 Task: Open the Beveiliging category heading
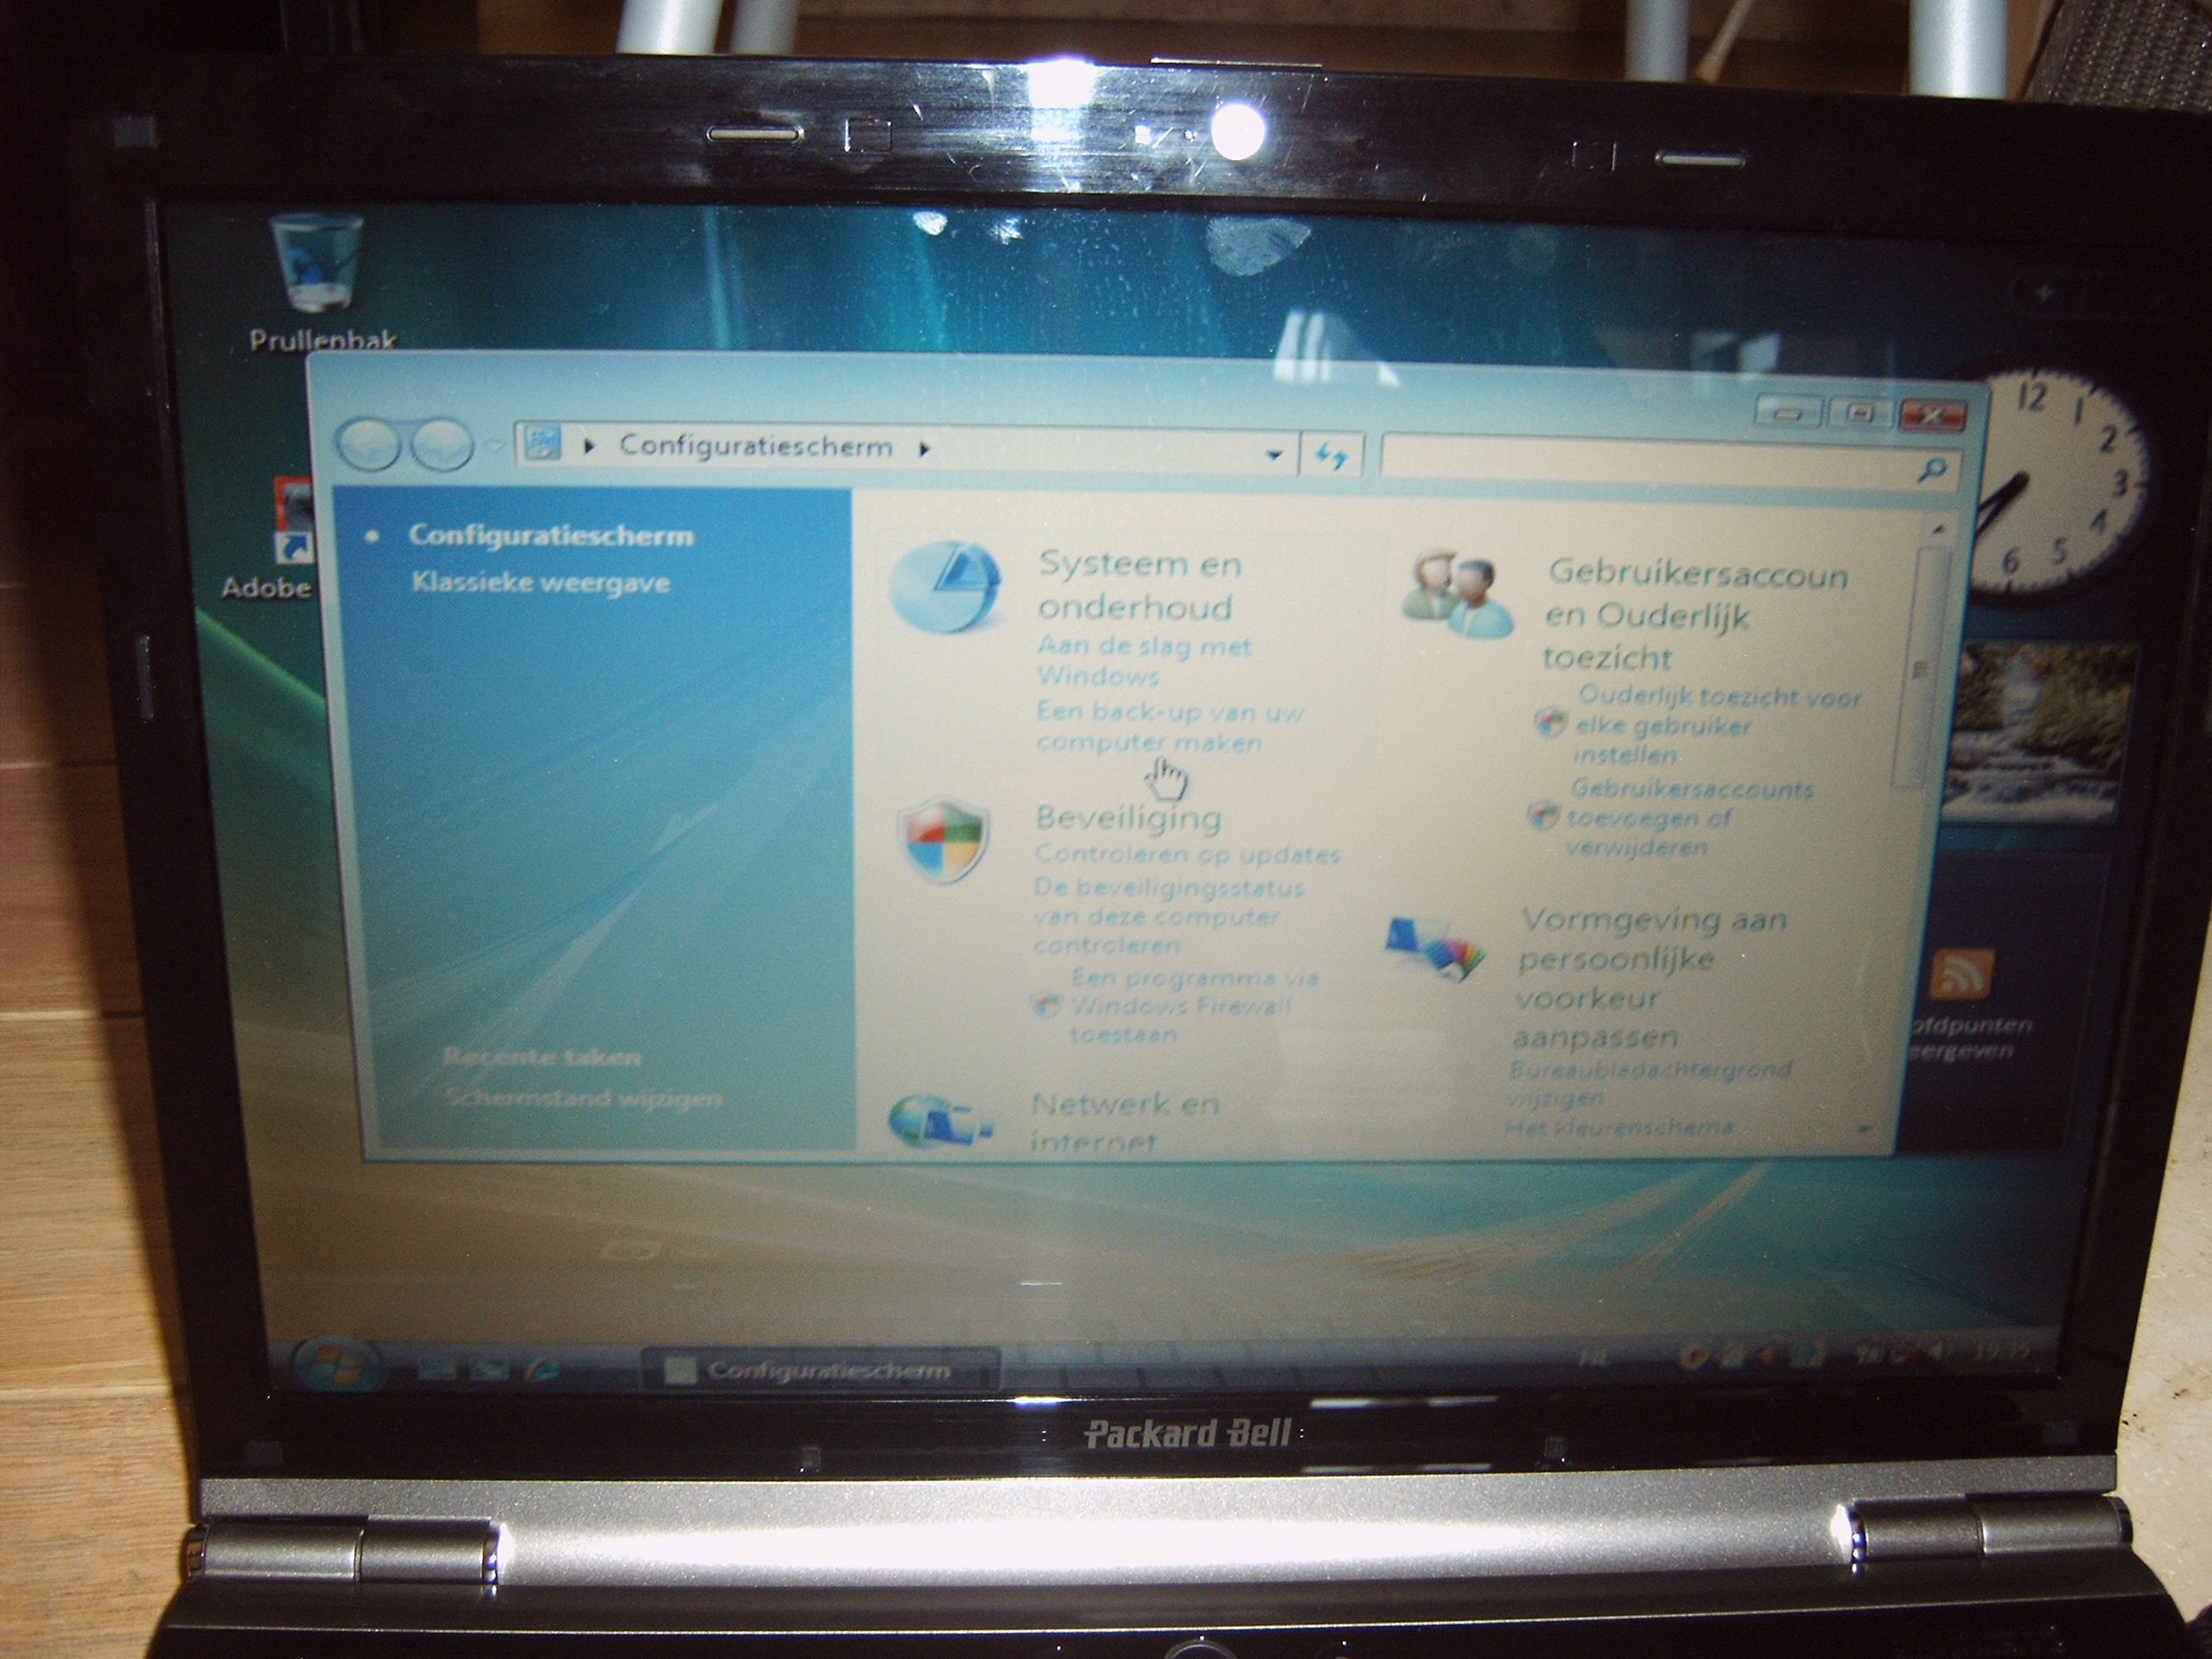1128,818
